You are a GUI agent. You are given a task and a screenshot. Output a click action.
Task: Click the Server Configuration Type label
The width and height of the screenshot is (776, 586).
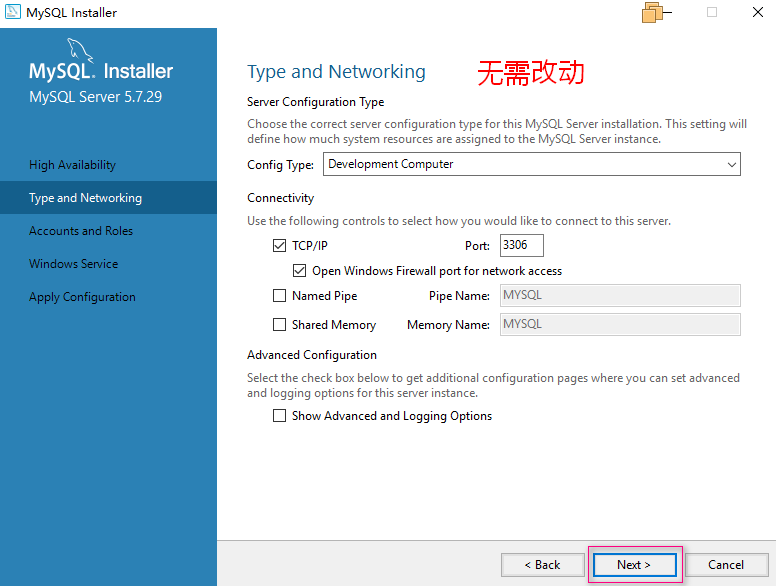click(x=316, y=102)
